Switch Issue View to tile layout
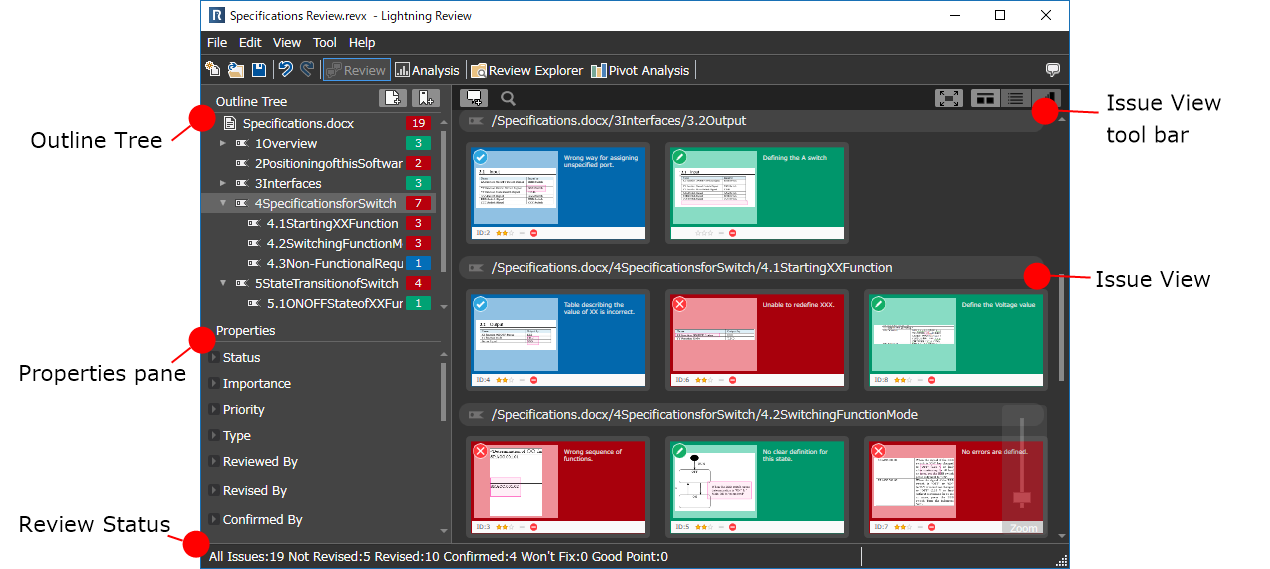 pos(985,98)
